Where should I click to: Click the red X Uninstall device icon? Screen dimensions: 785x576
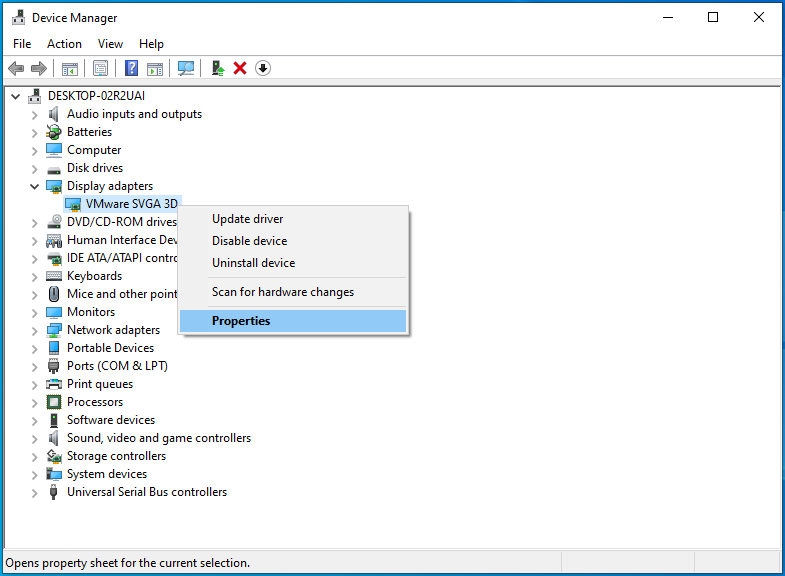pos(240,68)
